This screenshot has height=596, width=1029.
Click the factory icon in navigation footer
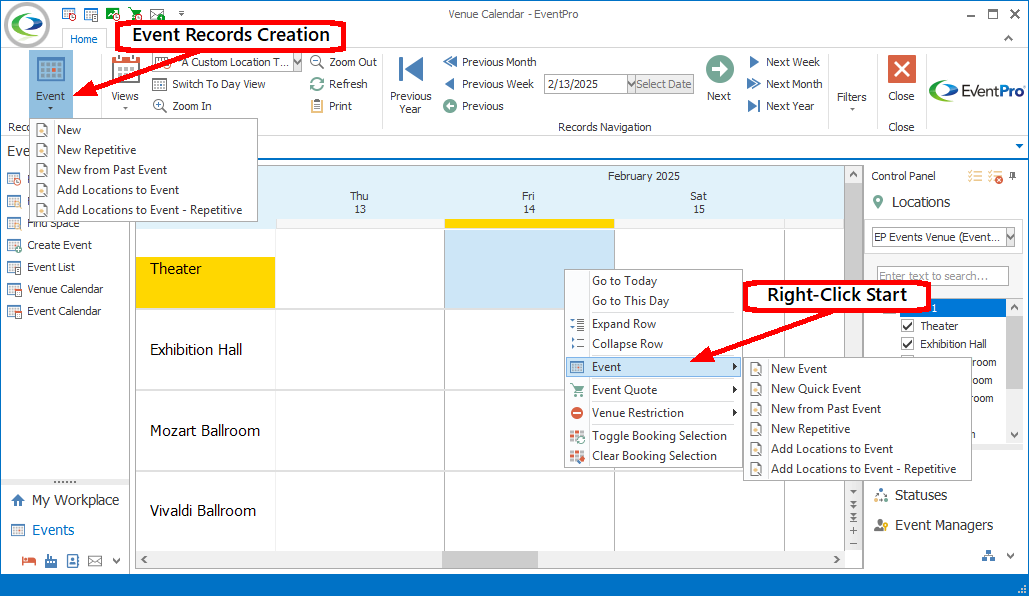coord(51,561)
